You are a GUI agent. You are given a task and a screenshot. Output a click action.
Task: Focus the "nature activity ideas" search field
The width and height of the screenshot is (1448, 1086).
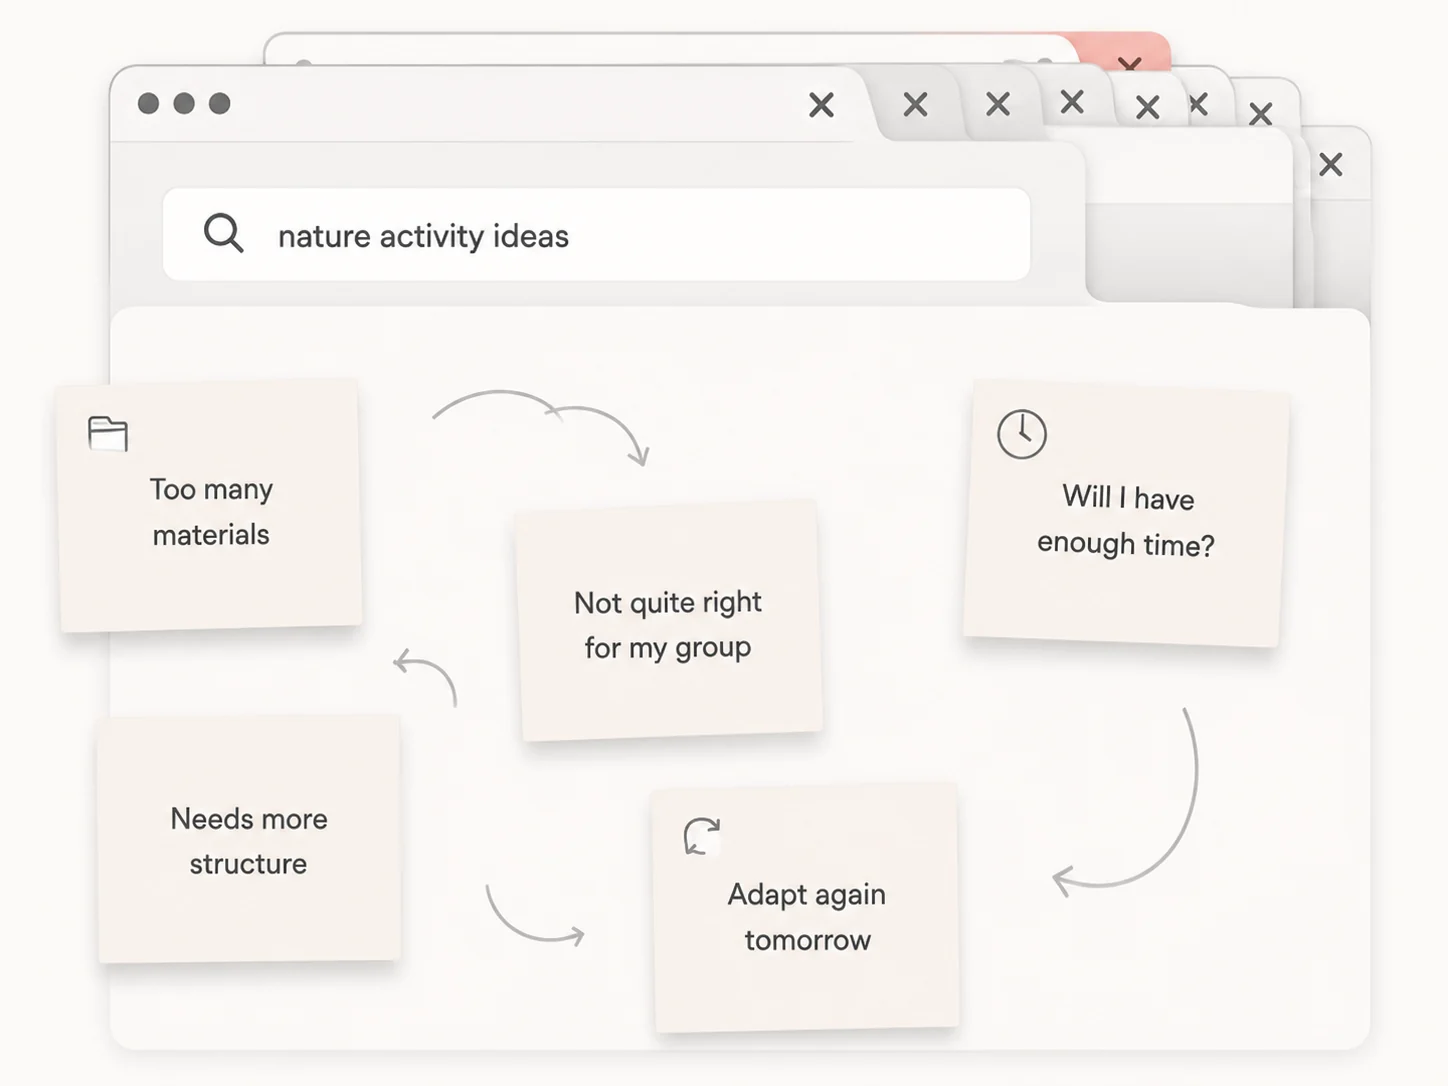click(x=596, y=235)
